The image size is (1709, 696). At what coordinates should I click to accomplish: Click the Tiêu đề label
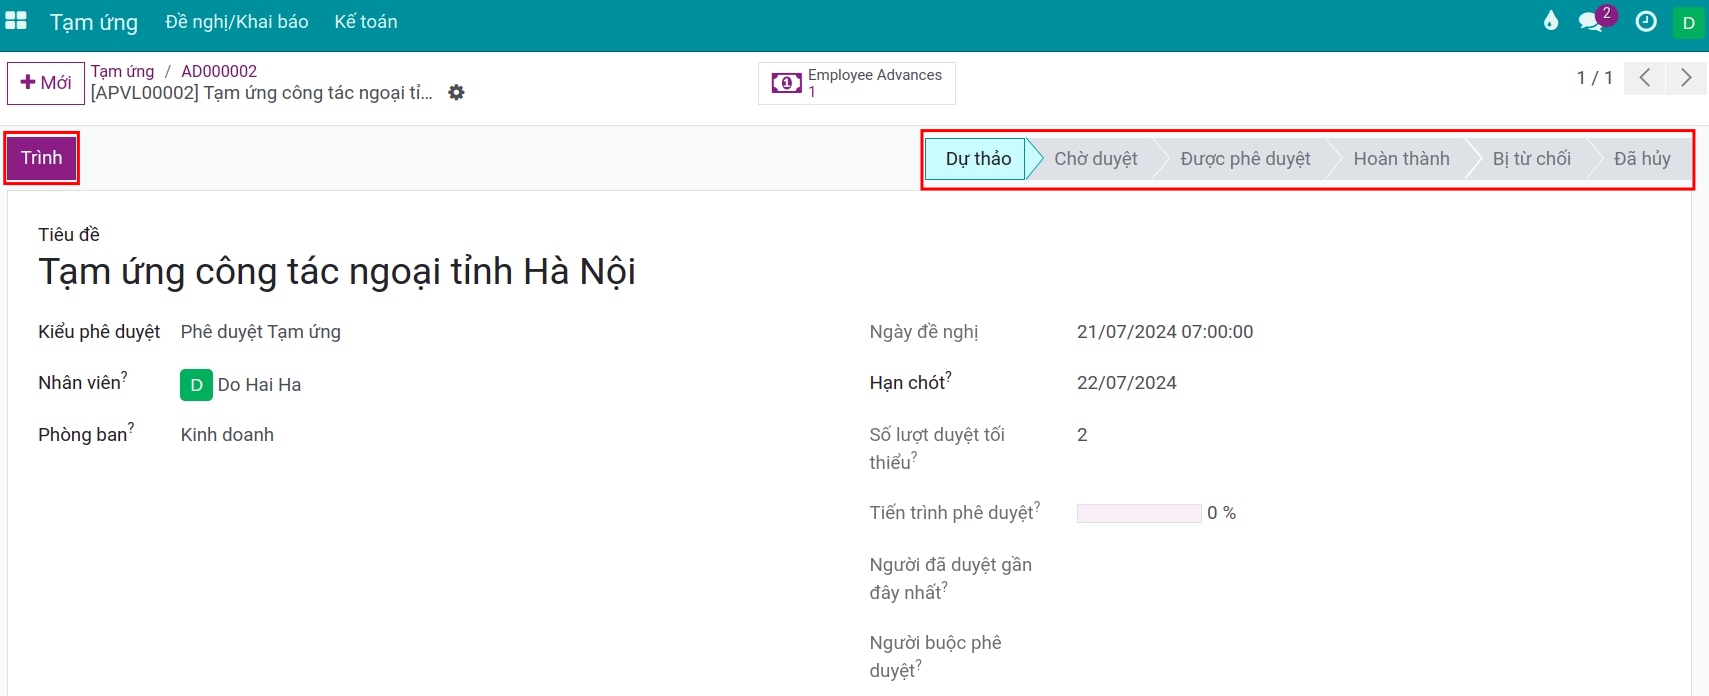tap(69, 234)
